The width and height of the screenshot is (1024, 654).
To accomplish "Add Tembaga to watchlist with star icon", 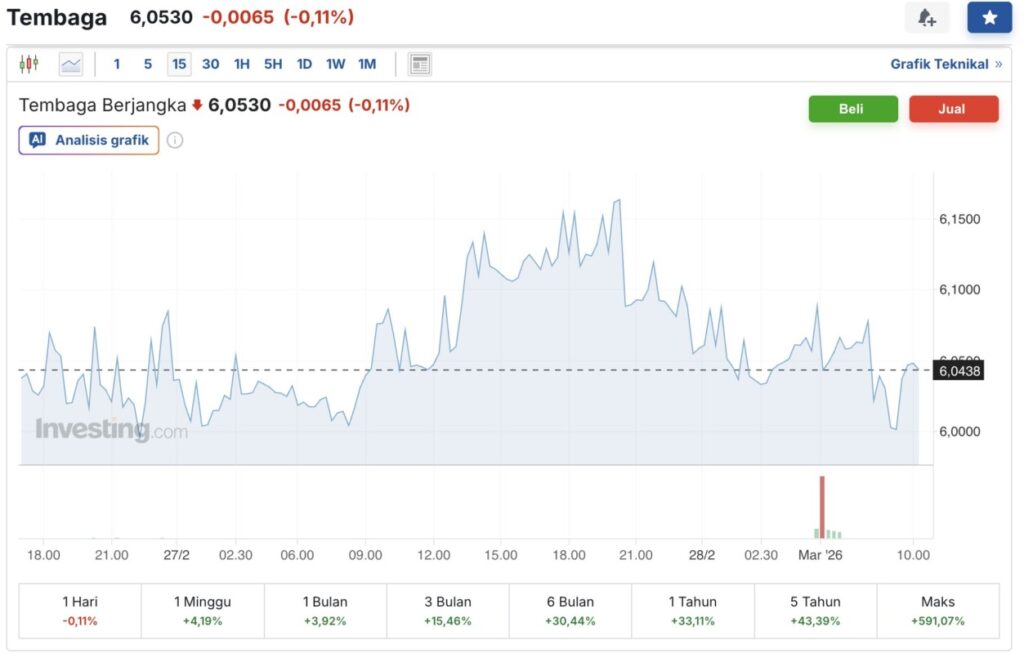I will coord(989,18).
